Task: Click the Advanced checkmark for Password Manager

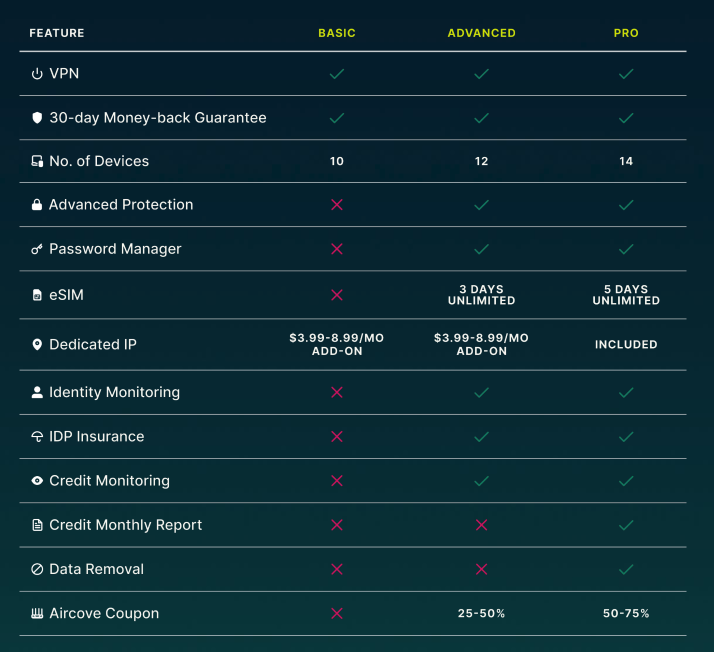Action: coord(481,249)
